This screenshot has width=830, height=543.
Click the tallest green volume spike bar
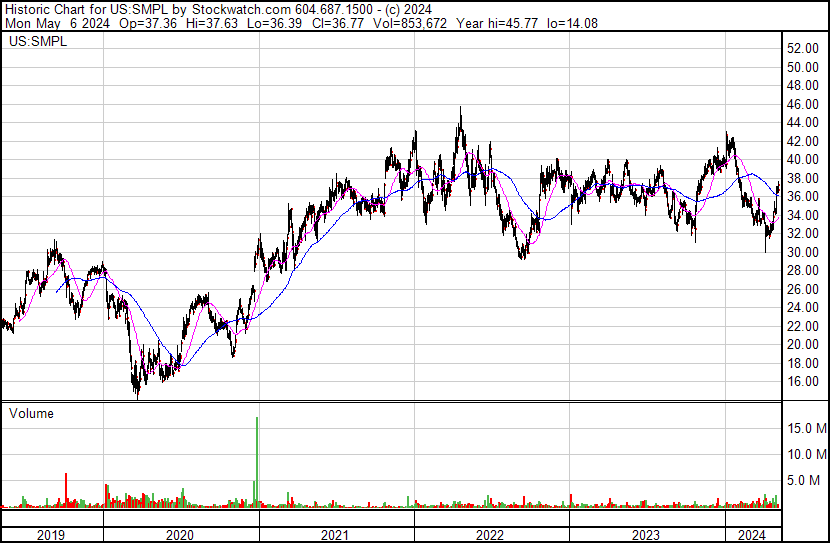click(257, 460)
